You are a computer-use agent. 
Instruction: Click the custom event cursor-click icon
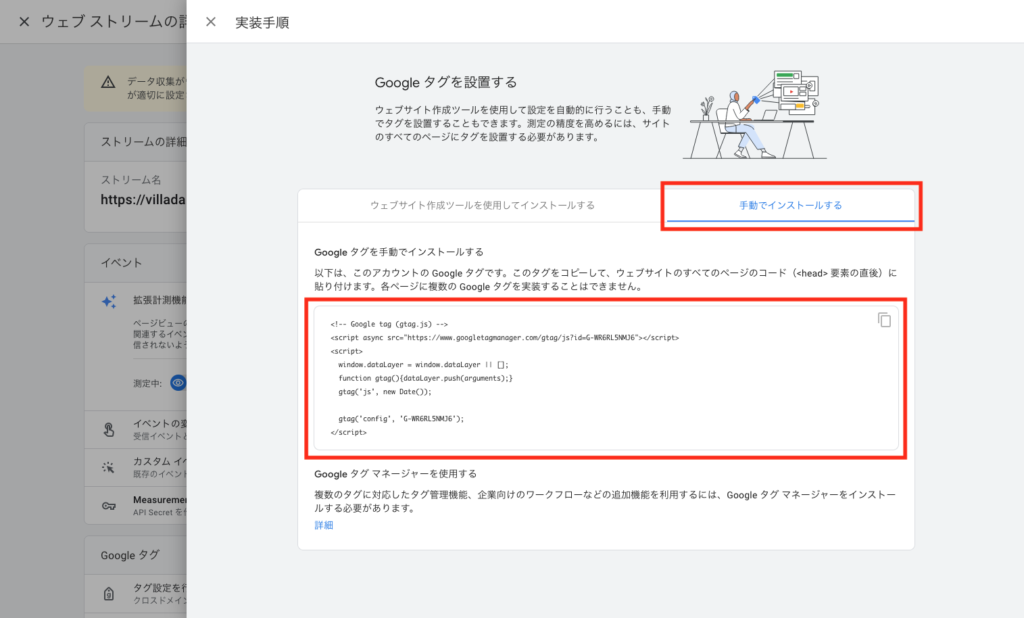coord(108,467)
